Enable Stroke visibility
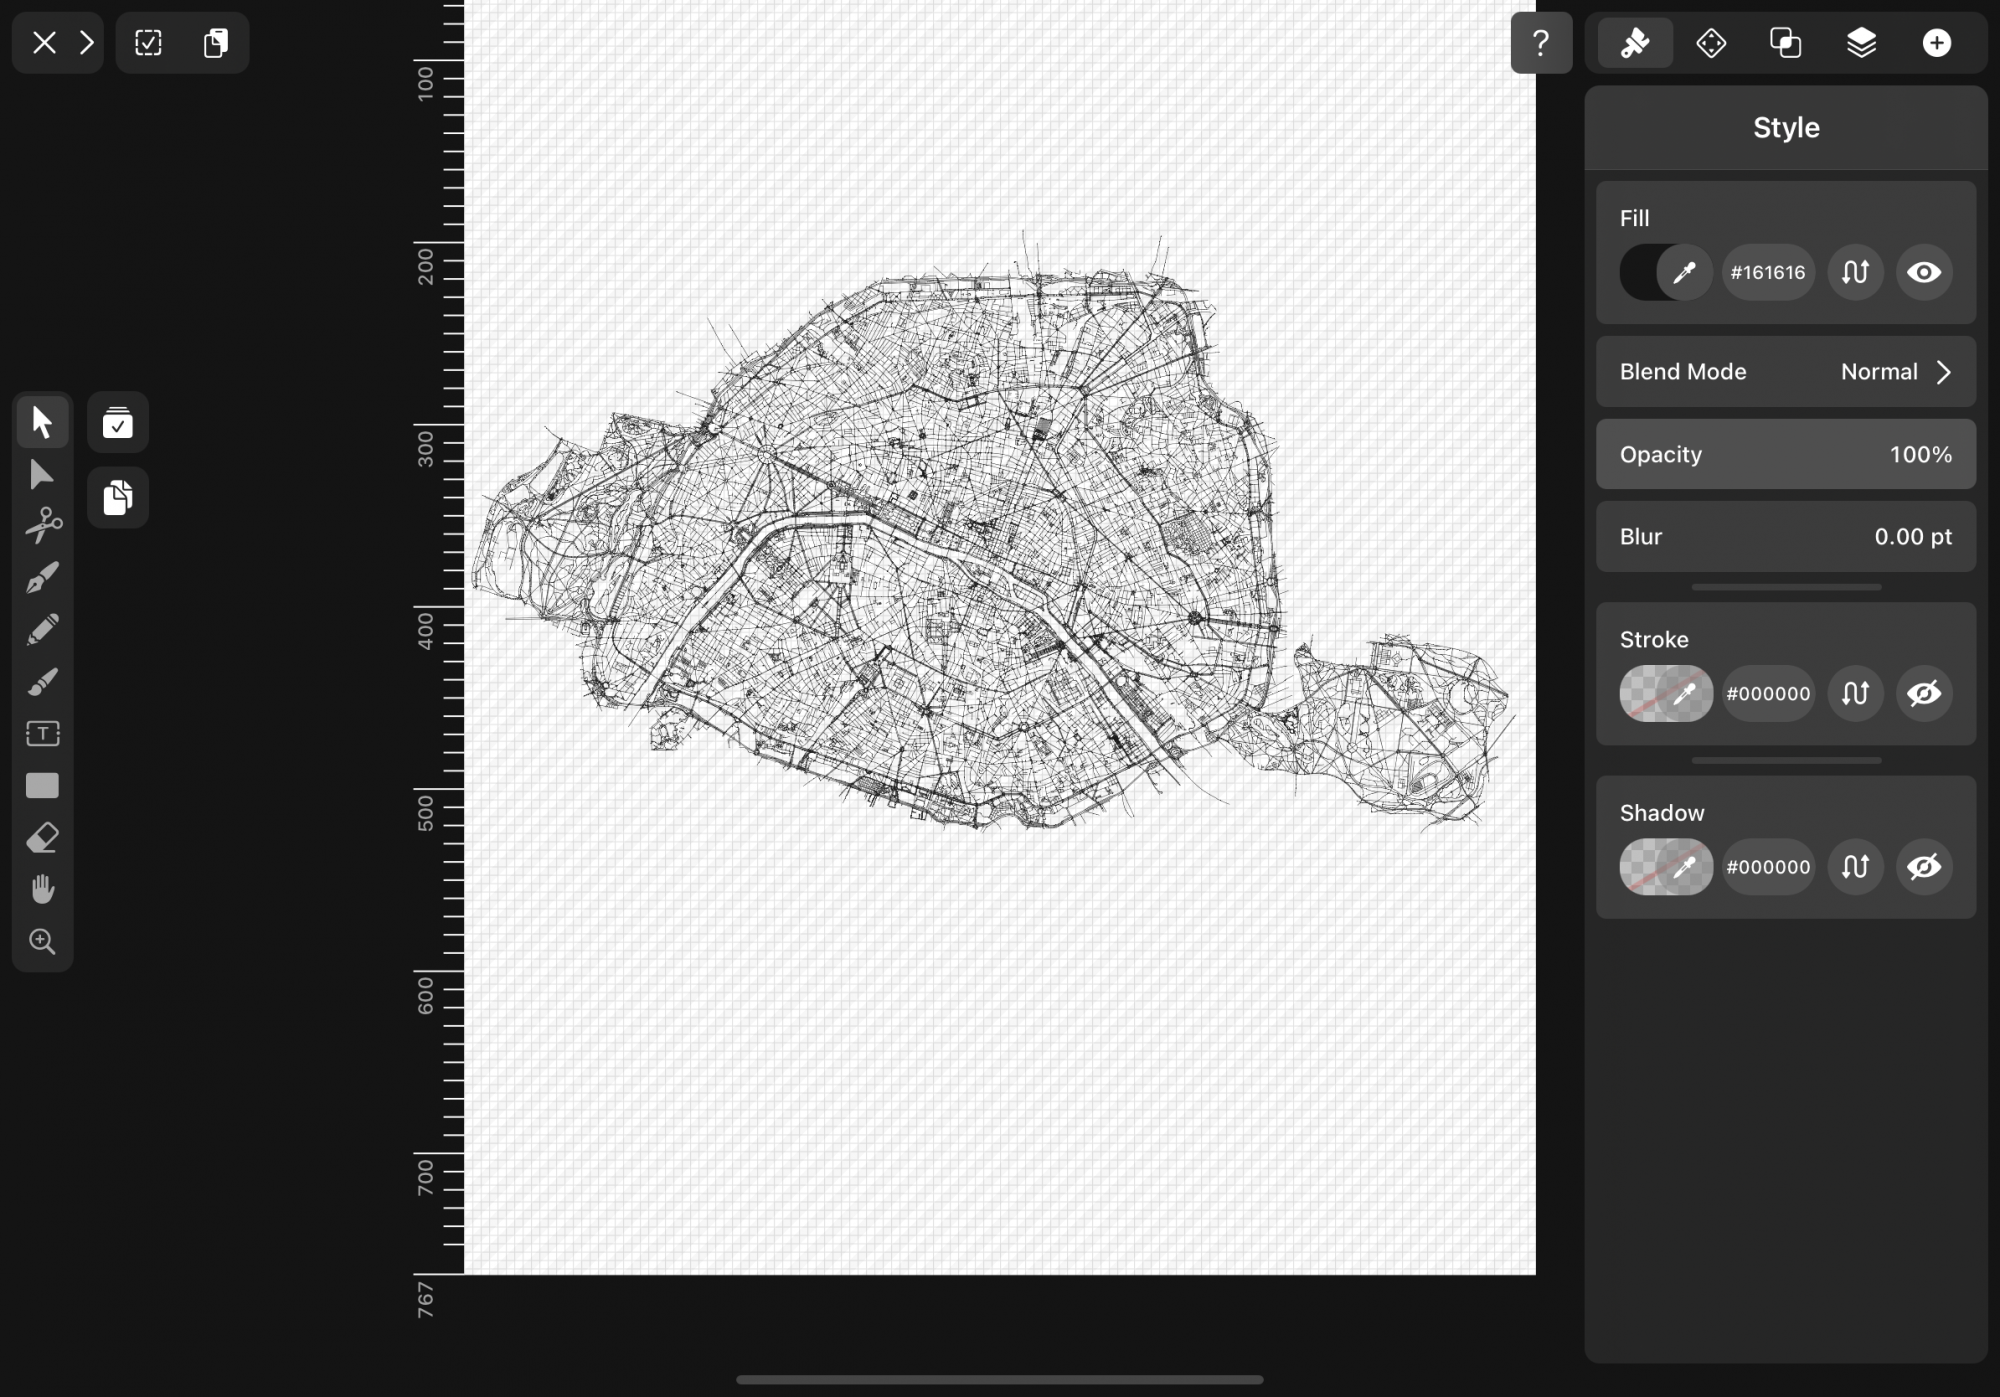Viewport: 2000px width, 1397px height. pos(1923,693)
